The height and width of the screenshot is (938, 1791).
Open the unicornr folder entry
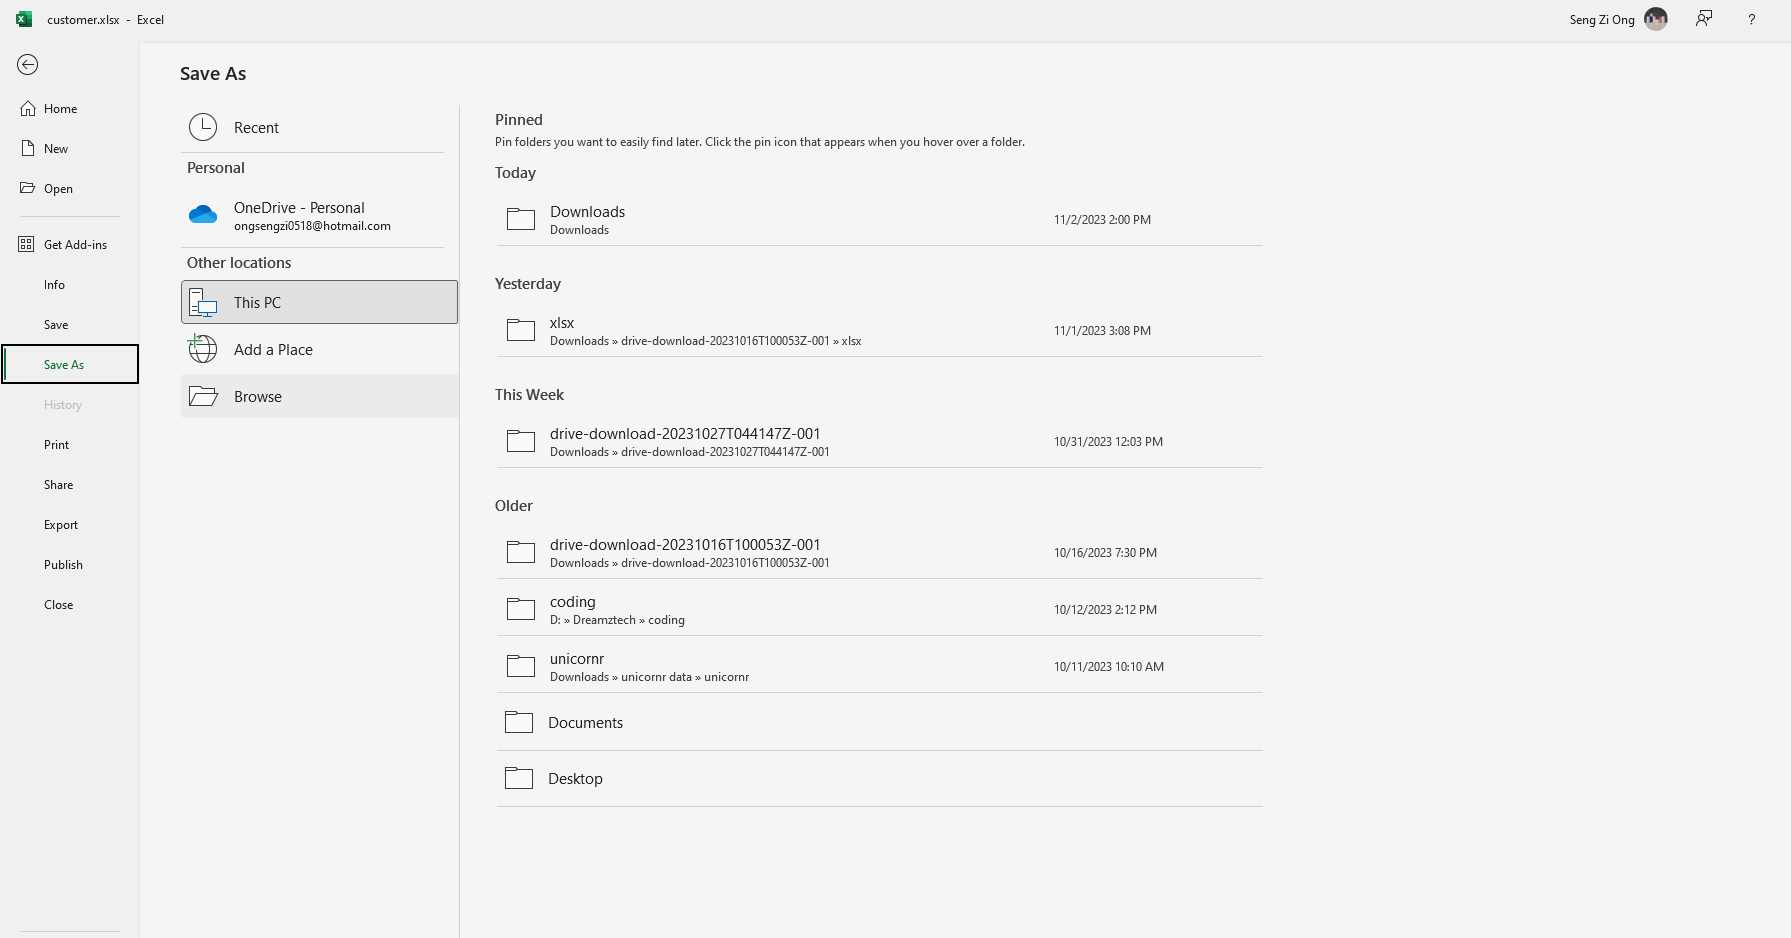880,666
